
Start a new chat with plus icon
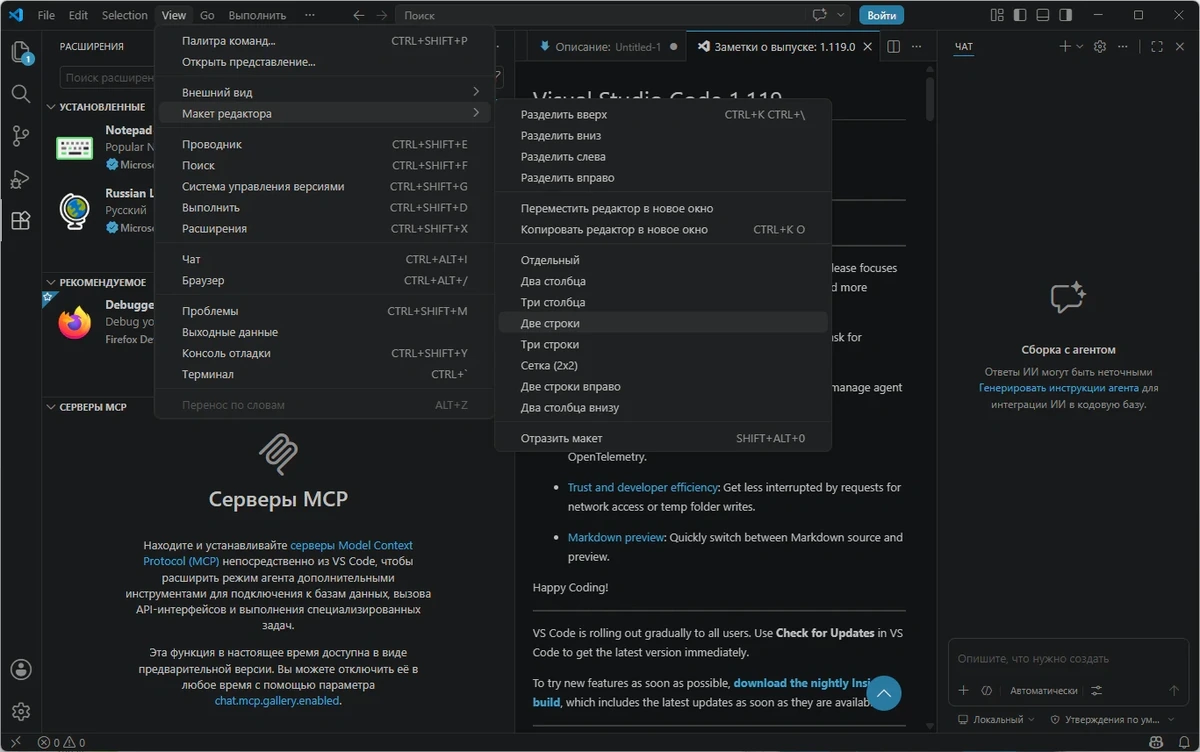[1065, 47]
